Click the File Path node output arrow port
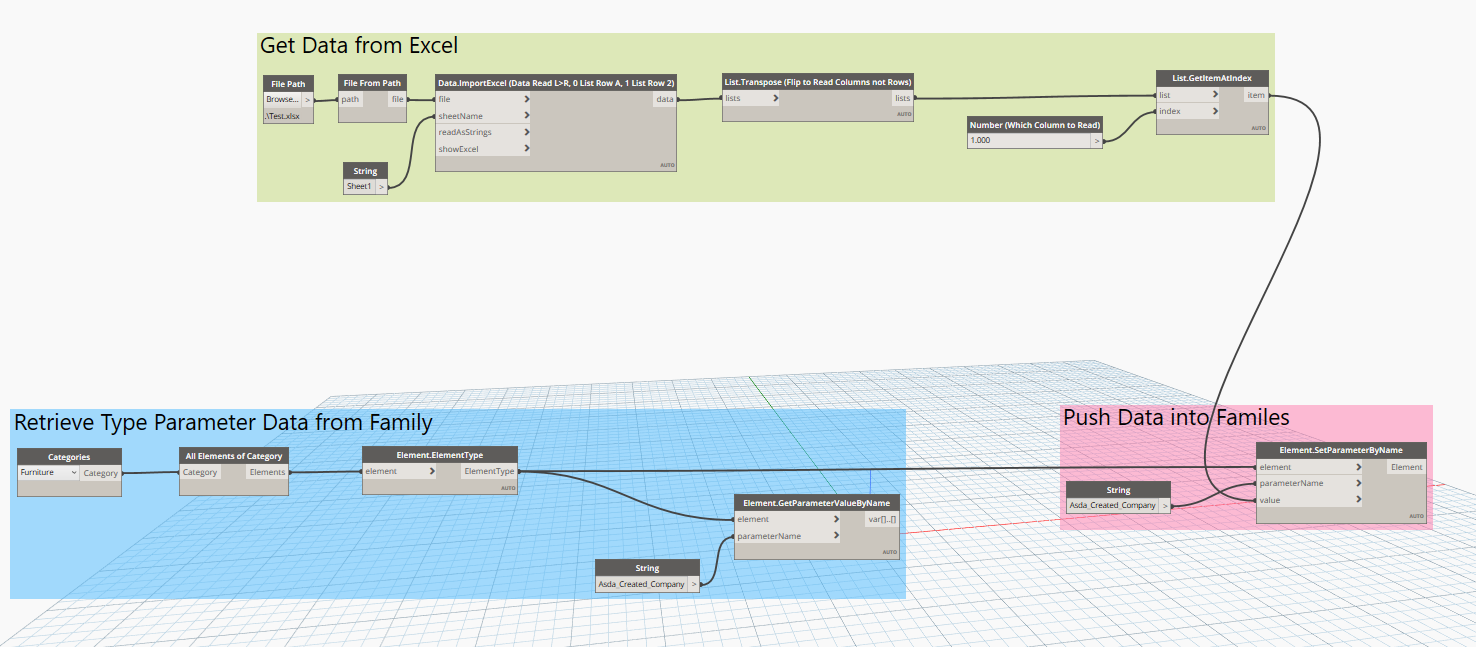This screenshot has width=1476, height=647. [x=308, y=100]
